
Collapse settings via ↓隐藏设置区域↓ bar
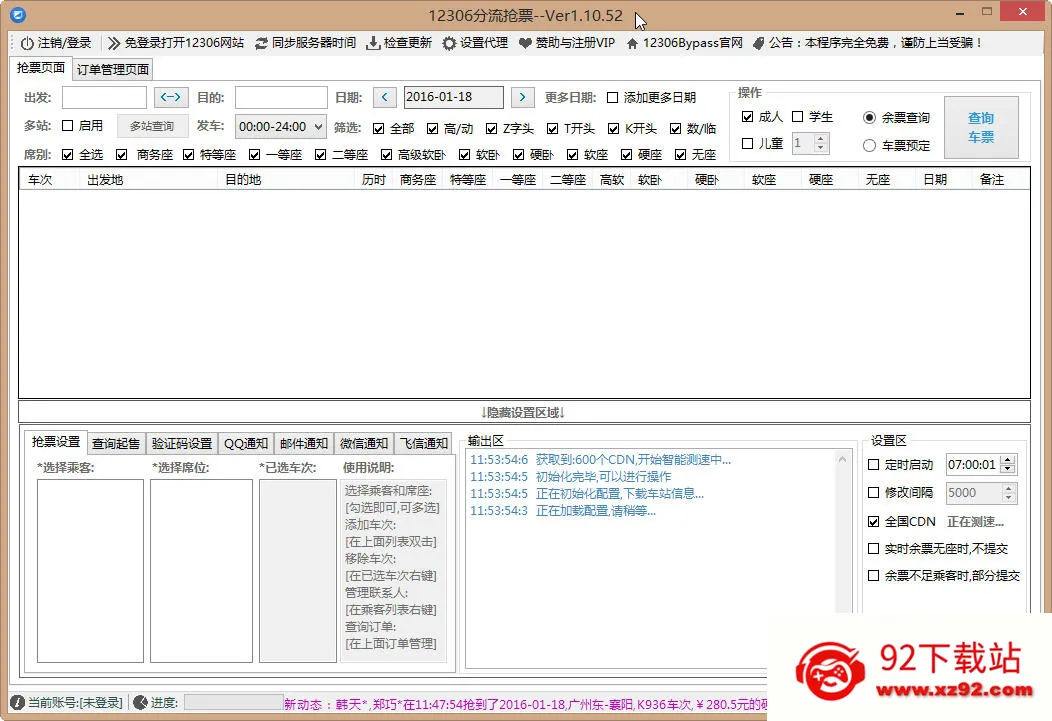tap(524, 412)
